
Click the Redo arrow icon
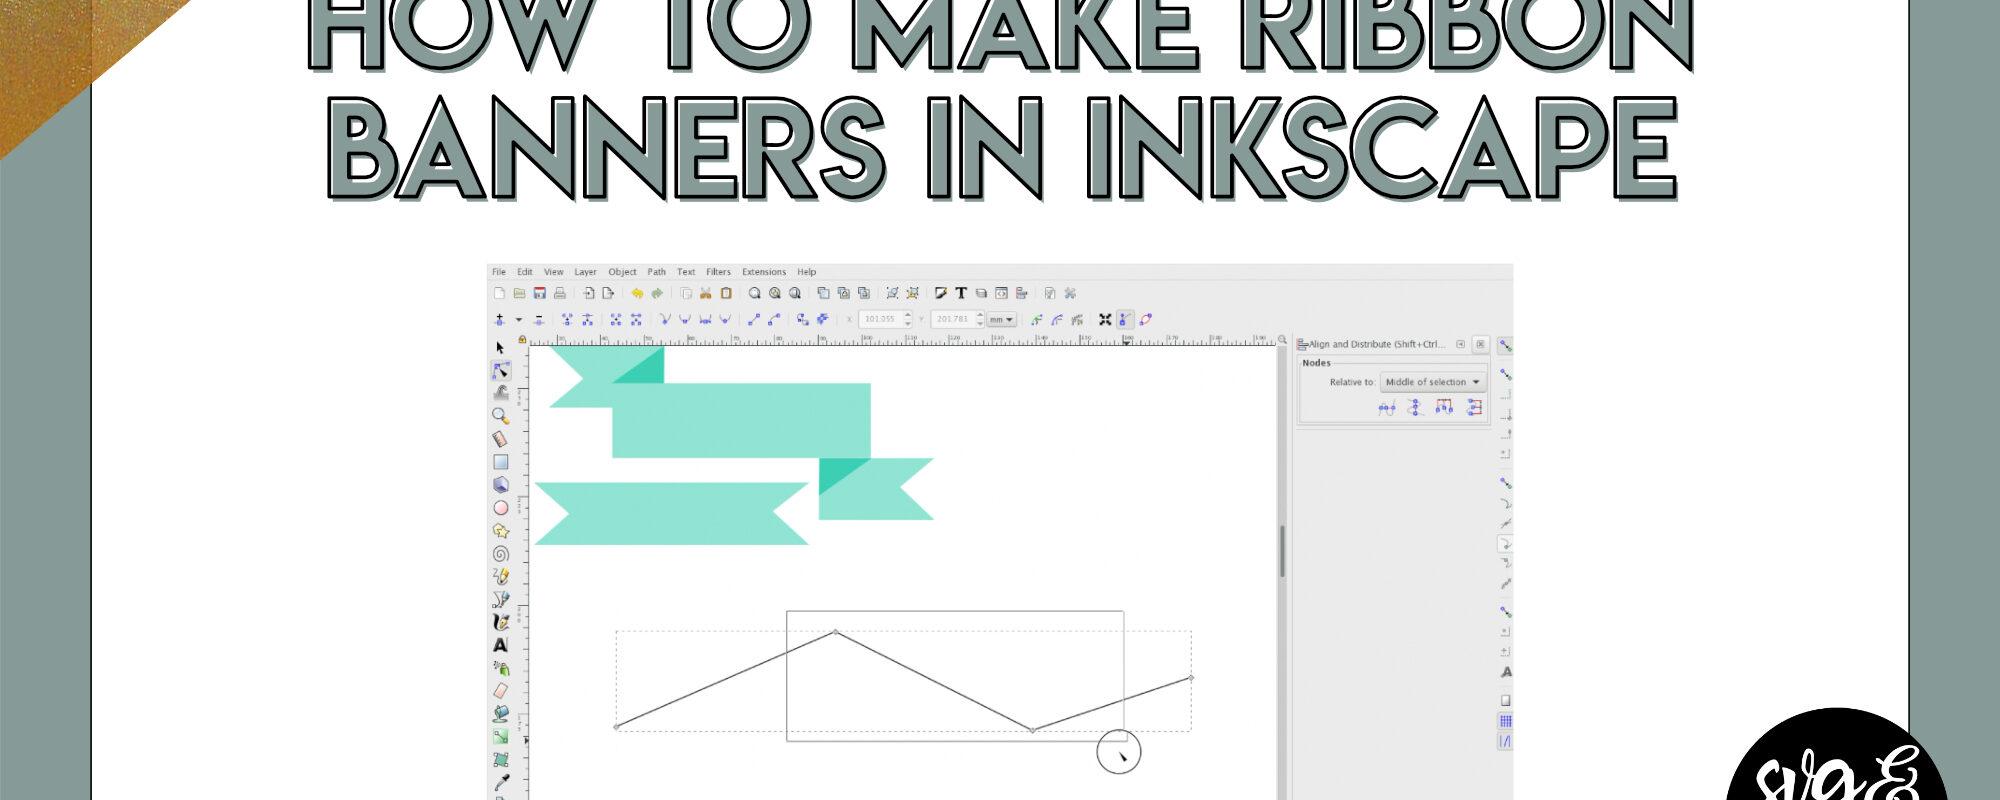[657, 293]
